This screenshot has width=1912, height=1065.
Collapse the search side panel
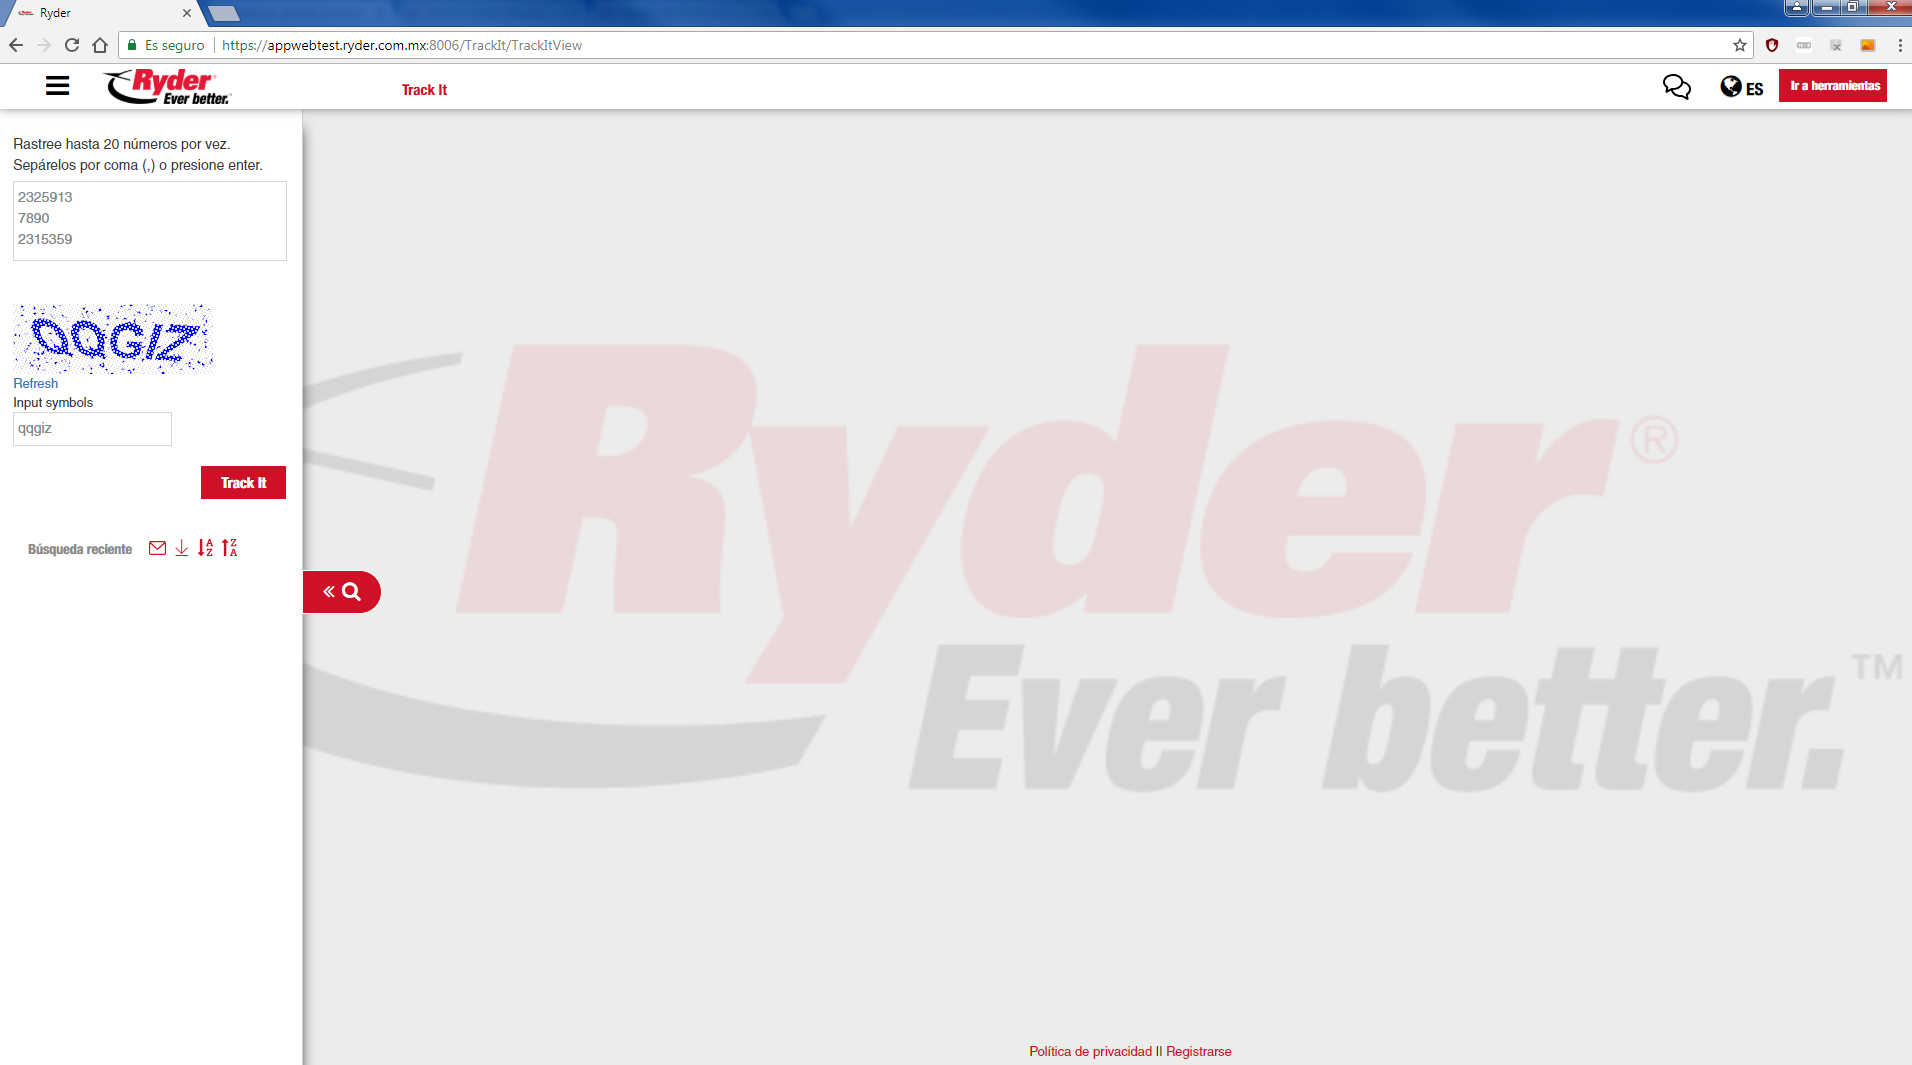tap(341, 592)
